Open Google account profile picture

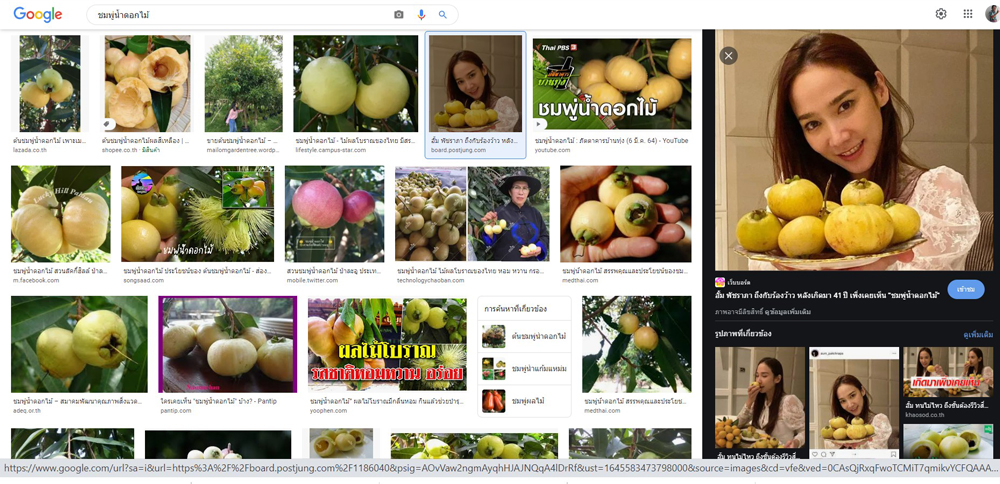(992, 14)
